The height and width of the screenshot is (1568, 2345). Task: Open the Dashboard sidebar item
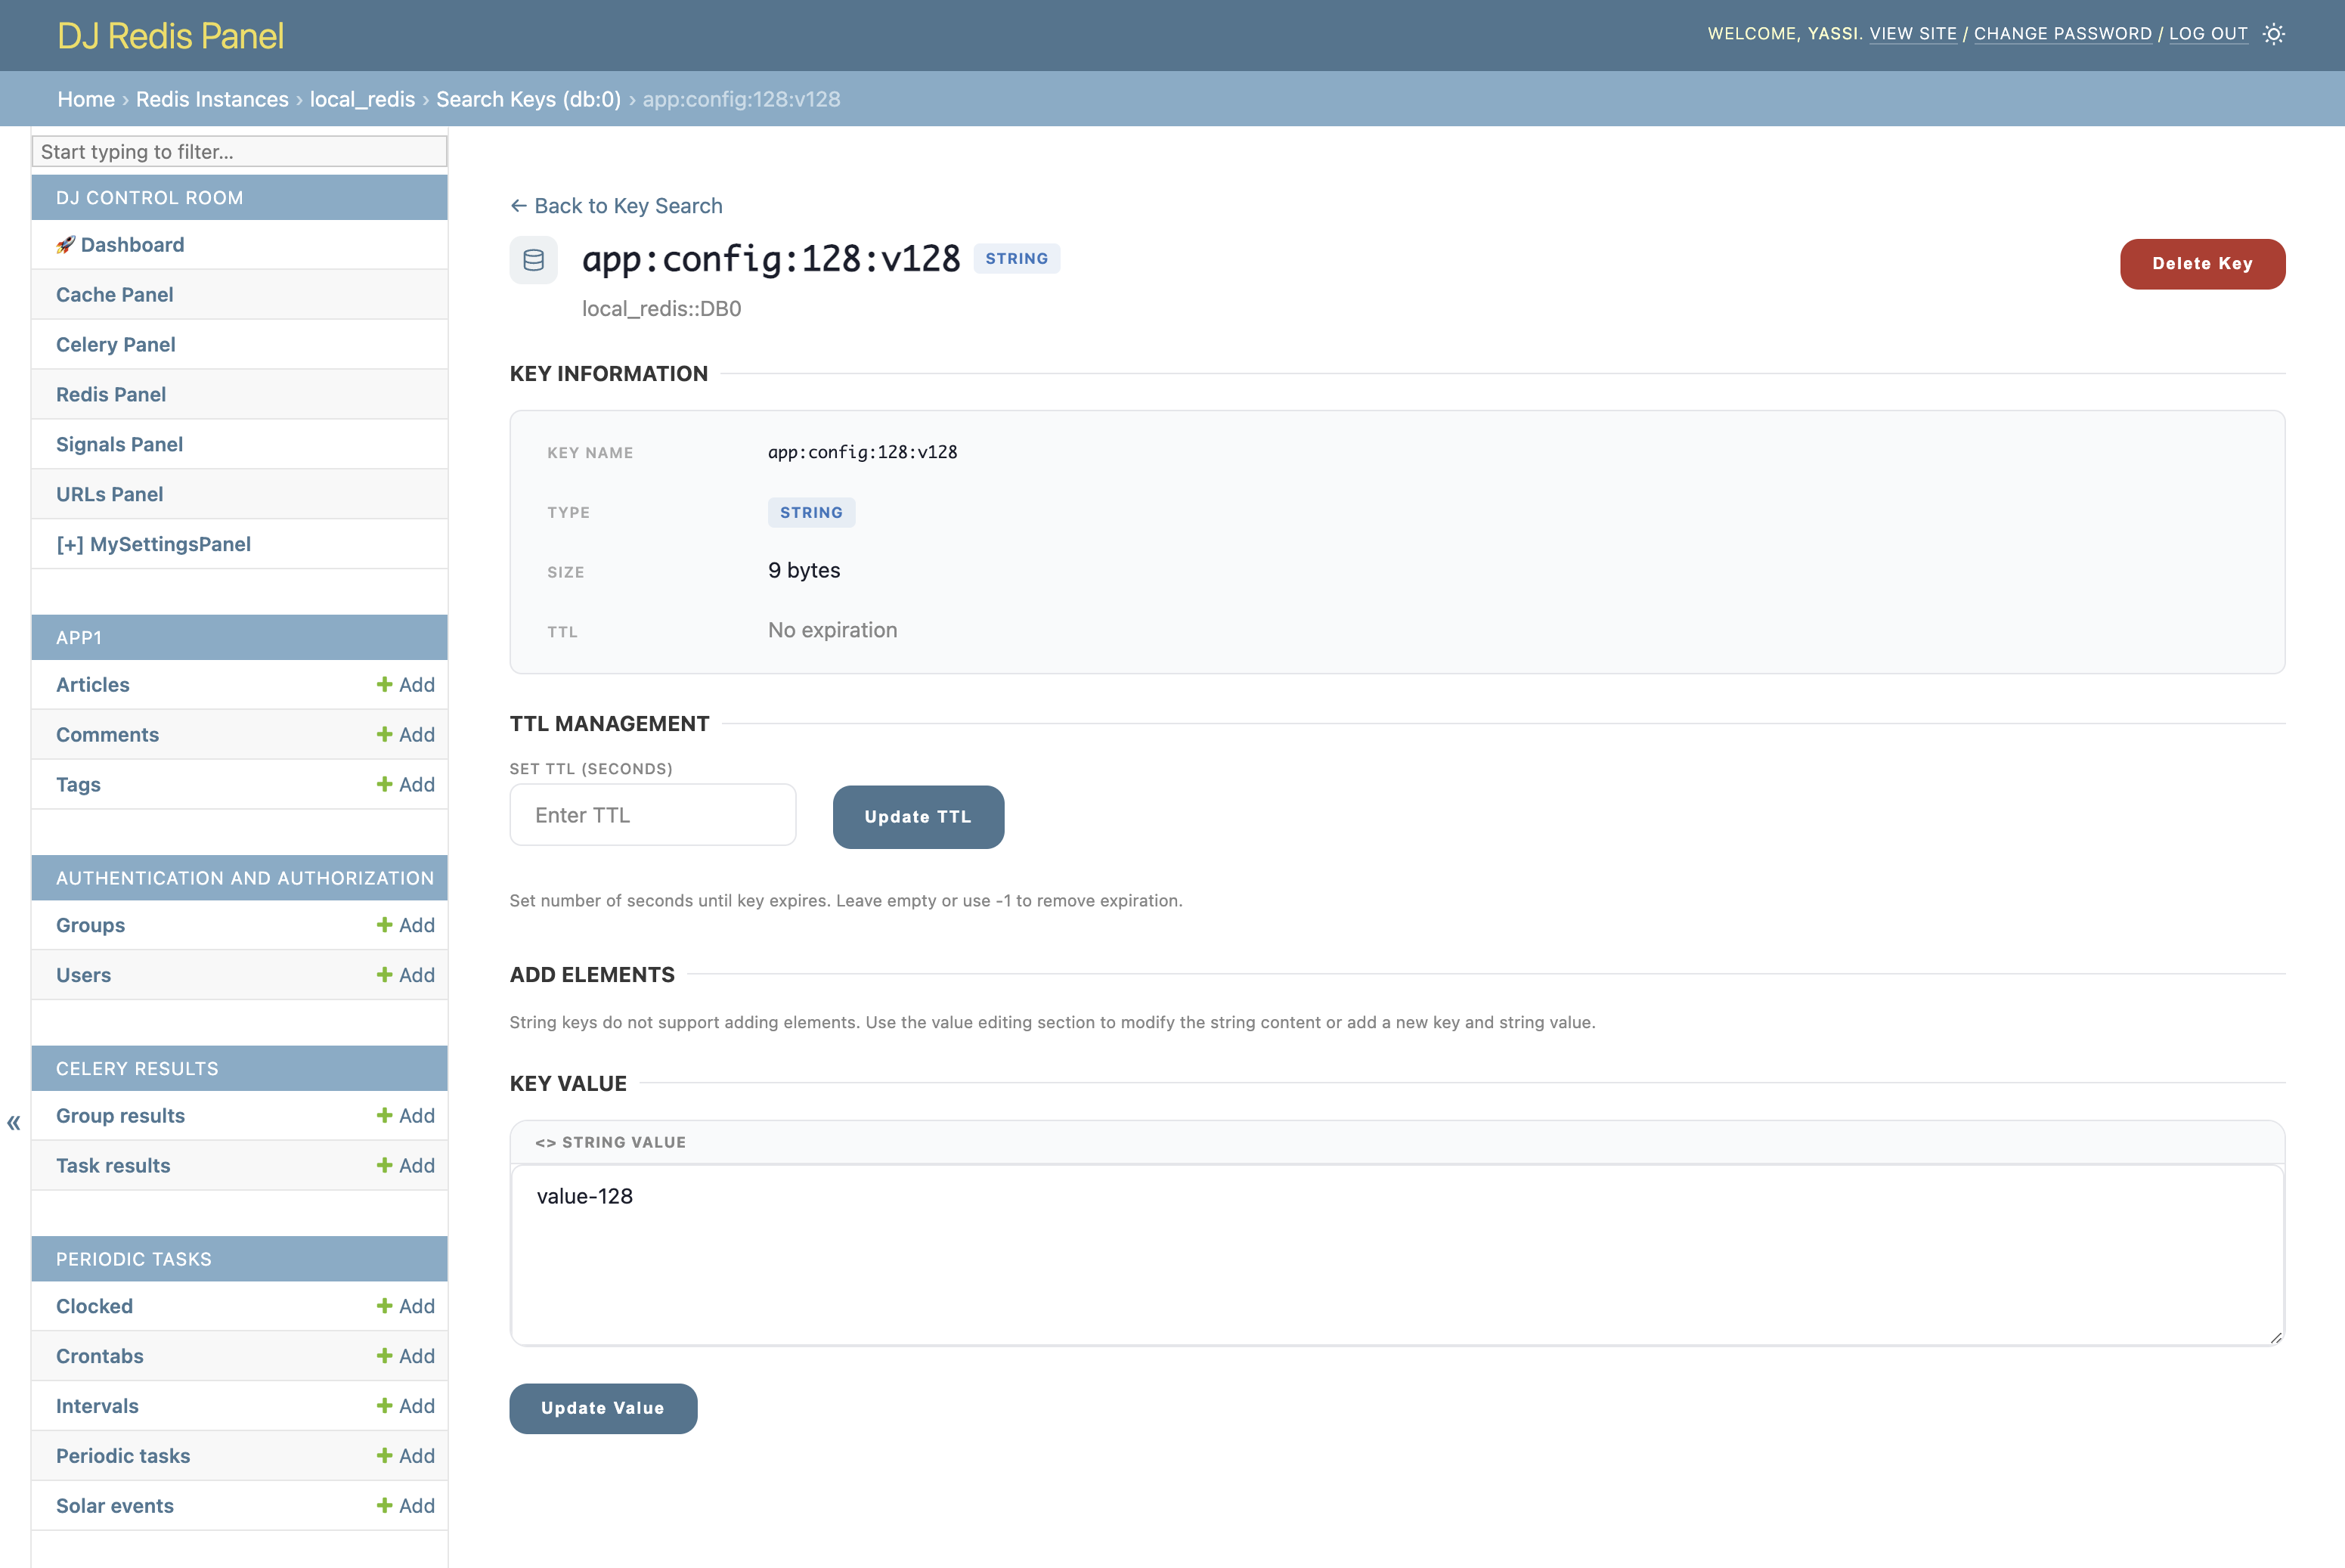(120, 245)
